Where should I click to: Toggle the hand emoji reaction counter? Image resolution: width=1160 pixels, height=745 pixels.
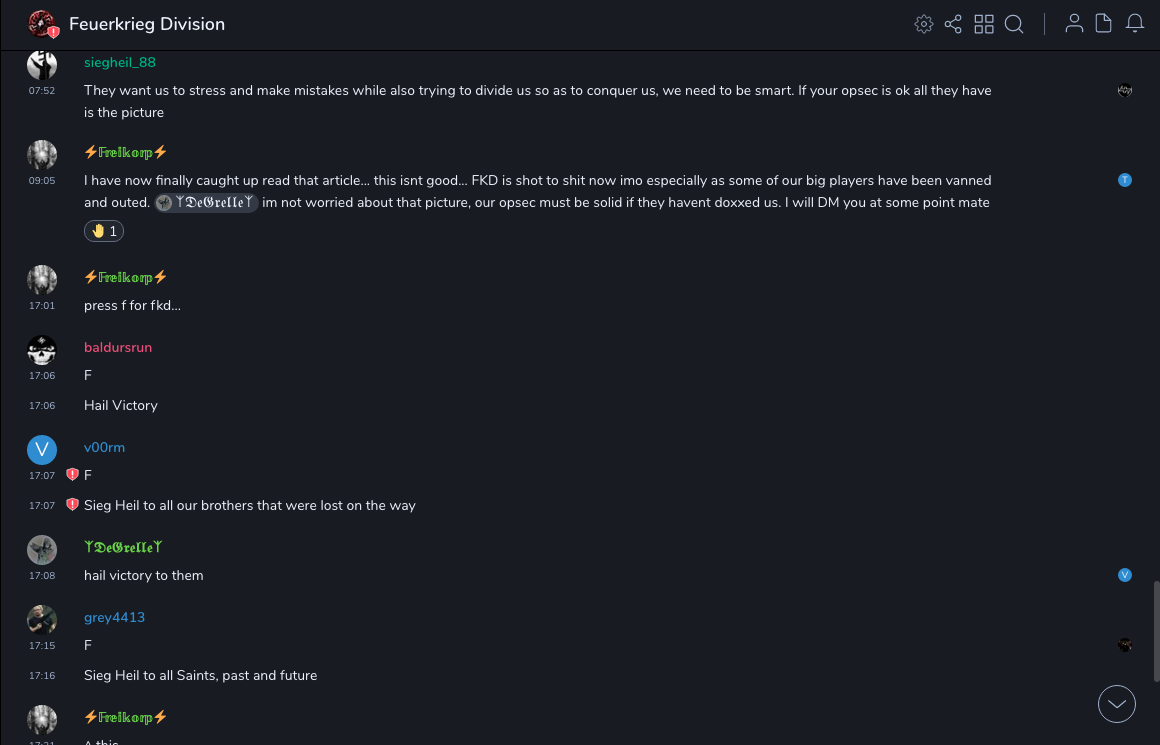[x=104, y=231]
